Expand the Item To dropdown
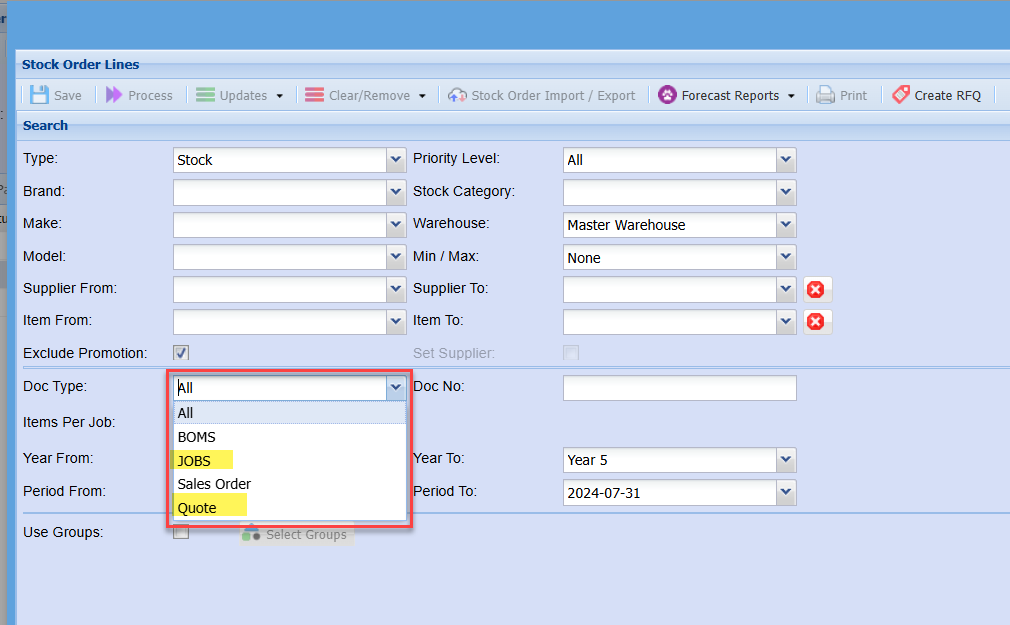This screenshot has height=625, width=1010. pyautogui.click(x=786, y=321)
